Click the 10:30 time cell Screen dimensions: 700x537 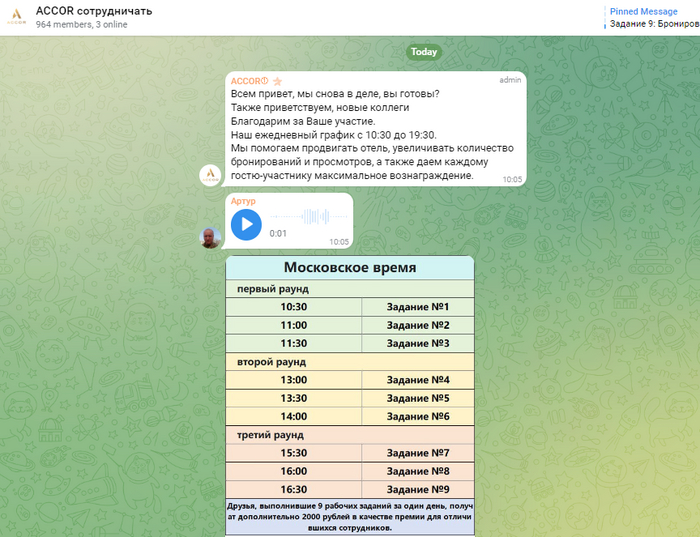pyautogui.click(x=294, y=307)
